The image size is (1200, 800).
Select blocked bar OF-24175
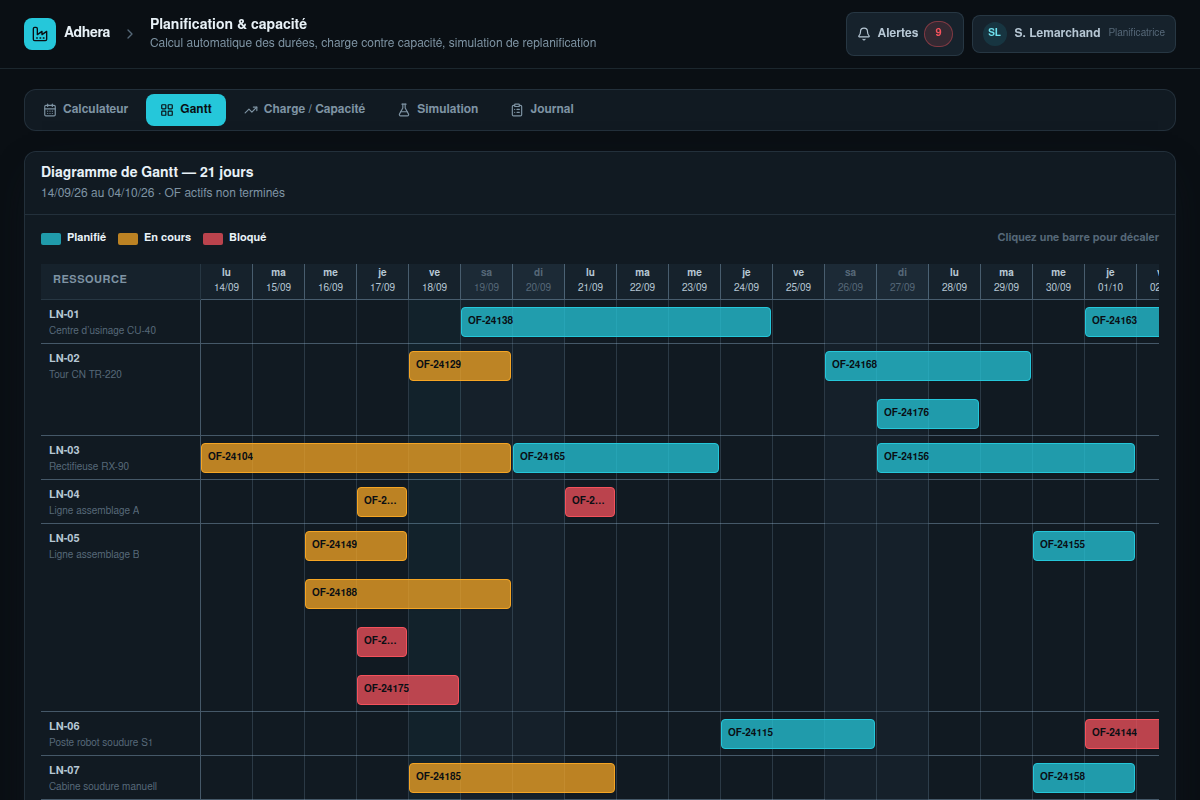[x=408, y=689]
